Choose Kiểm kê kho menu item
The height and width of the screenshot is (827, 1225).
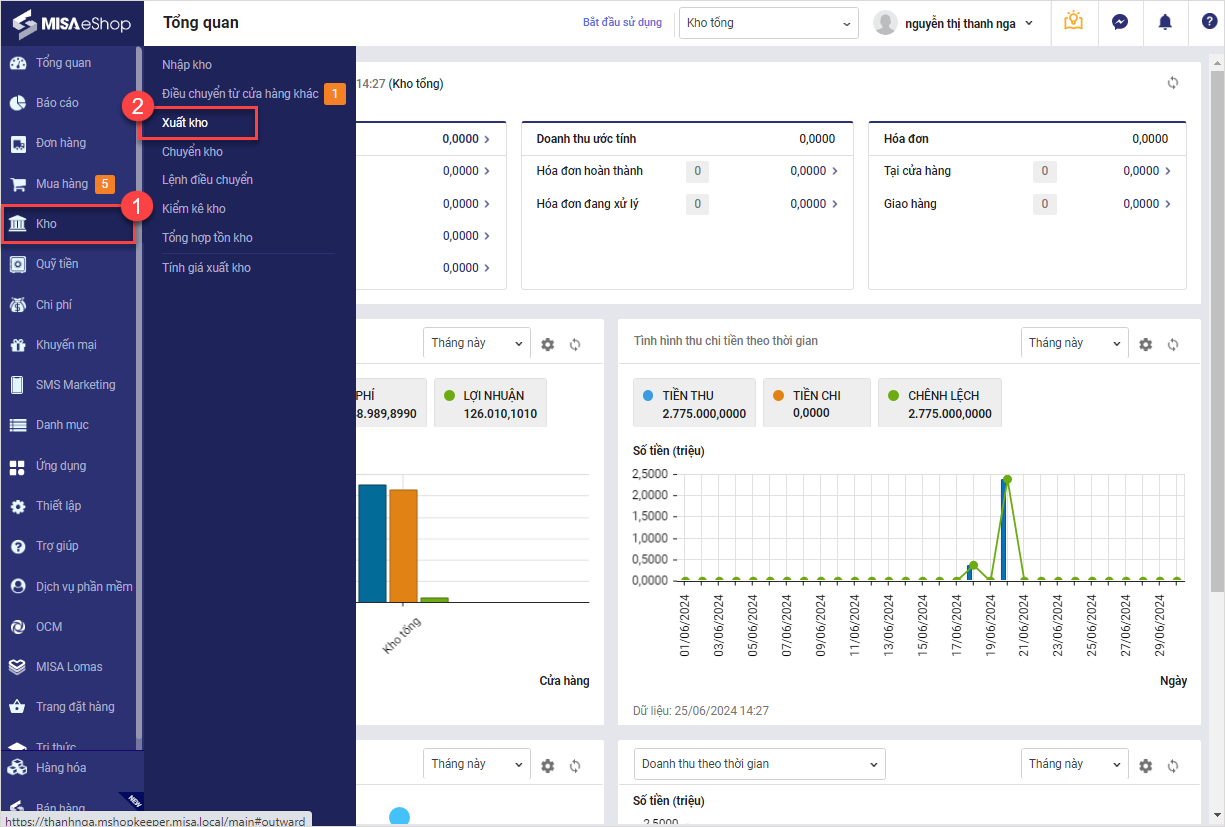[194, 209]
